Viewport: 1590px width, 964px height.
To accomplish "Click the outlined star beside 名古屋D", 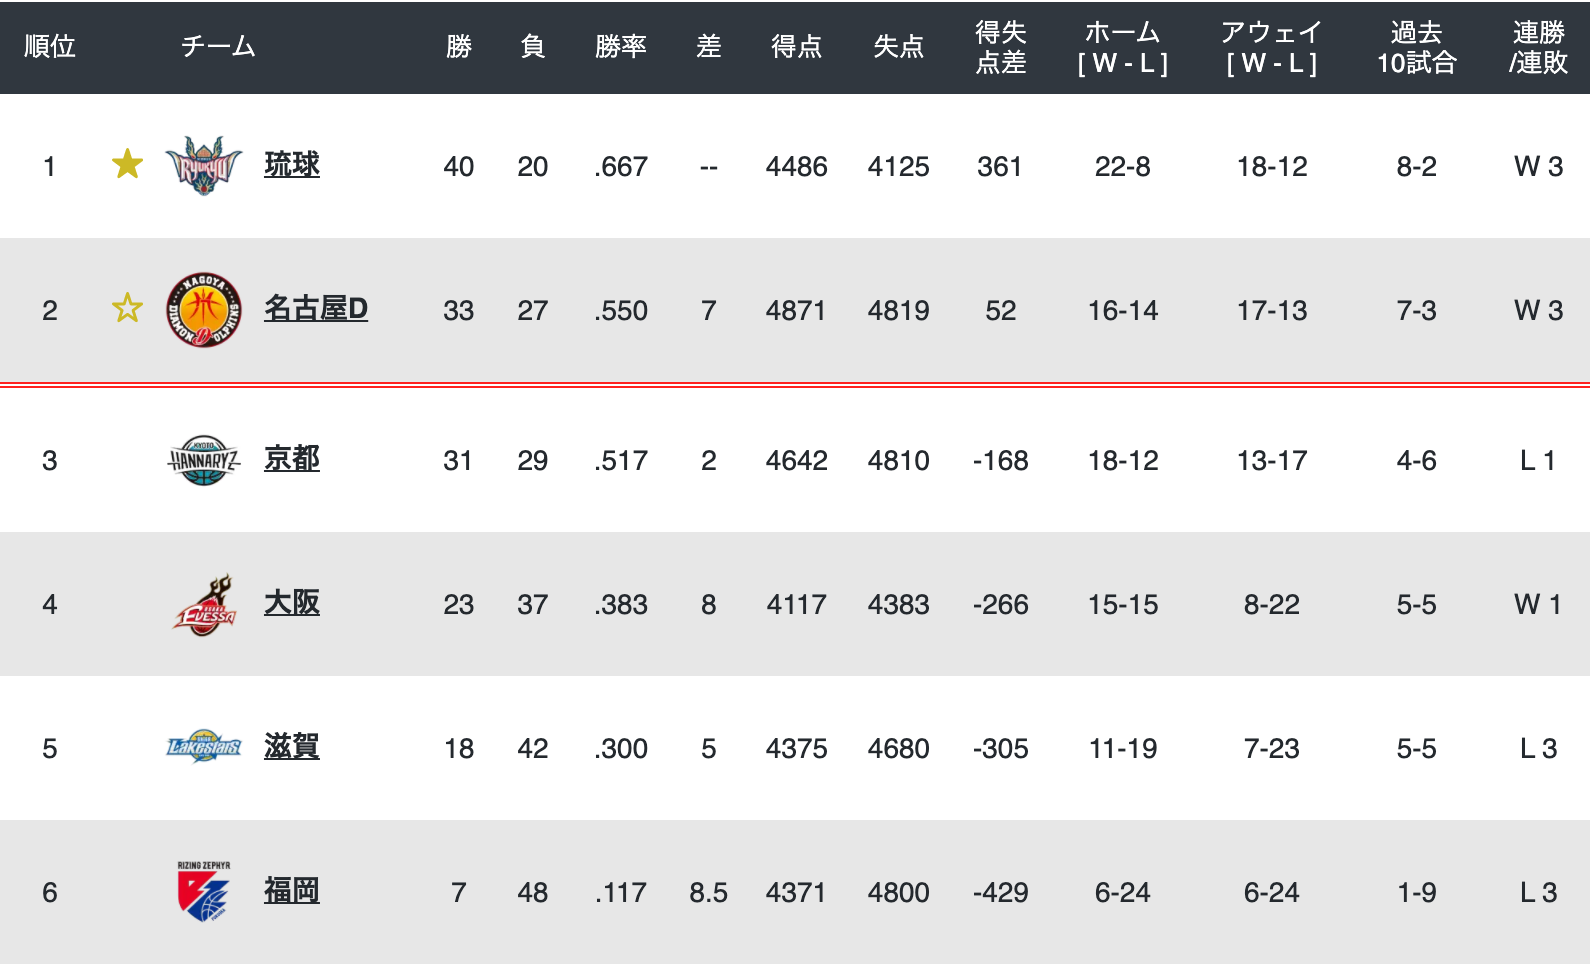I will [x=127, y=308].
